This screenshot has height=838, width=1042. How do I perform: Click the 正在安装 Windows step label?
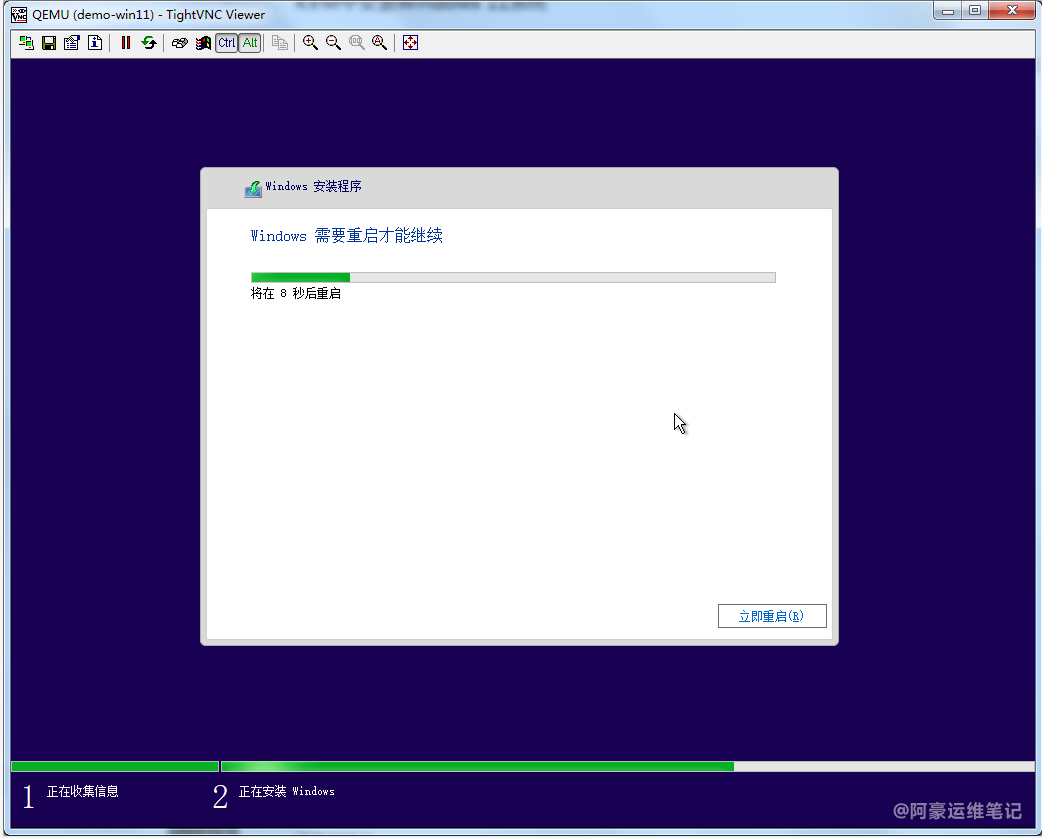click(x=286, y=792)
